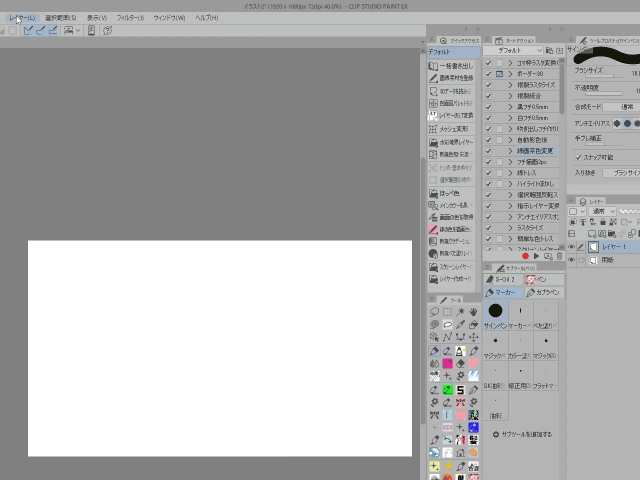This screenshot has width=640, height=480.
Task: Open the 表示(V) menu
Action: coord(97,18)
